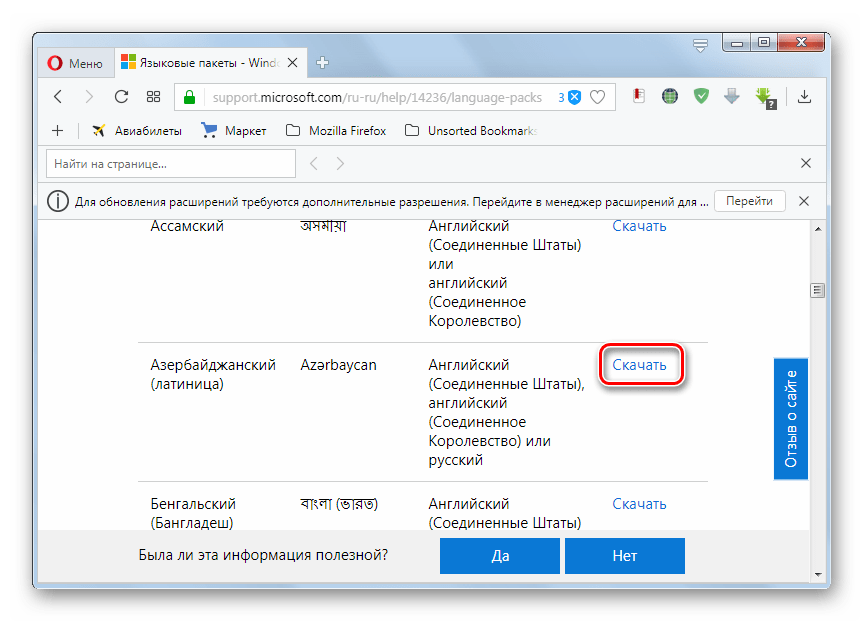
Task: Click the Найти на странице search field
Action: pos(171,163)
